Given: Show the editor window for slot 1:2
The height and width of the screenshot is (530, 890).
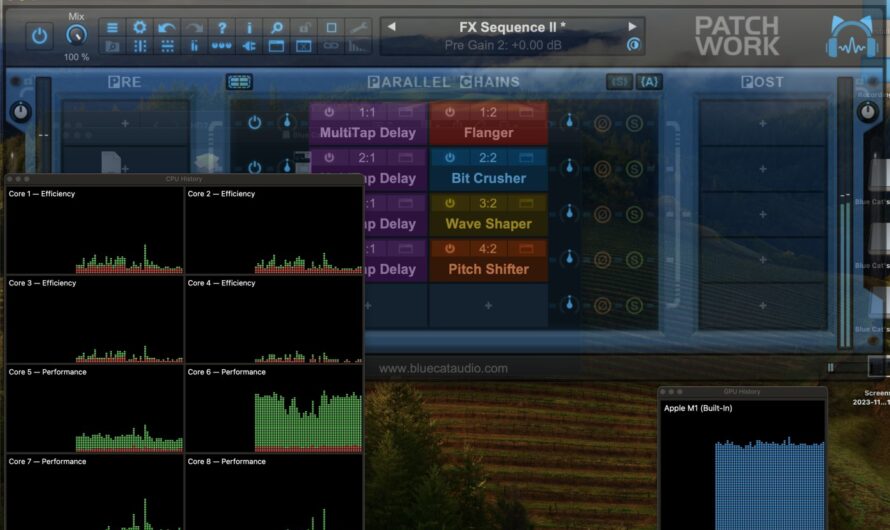Looking at the screenshot, I should (526, 112).
